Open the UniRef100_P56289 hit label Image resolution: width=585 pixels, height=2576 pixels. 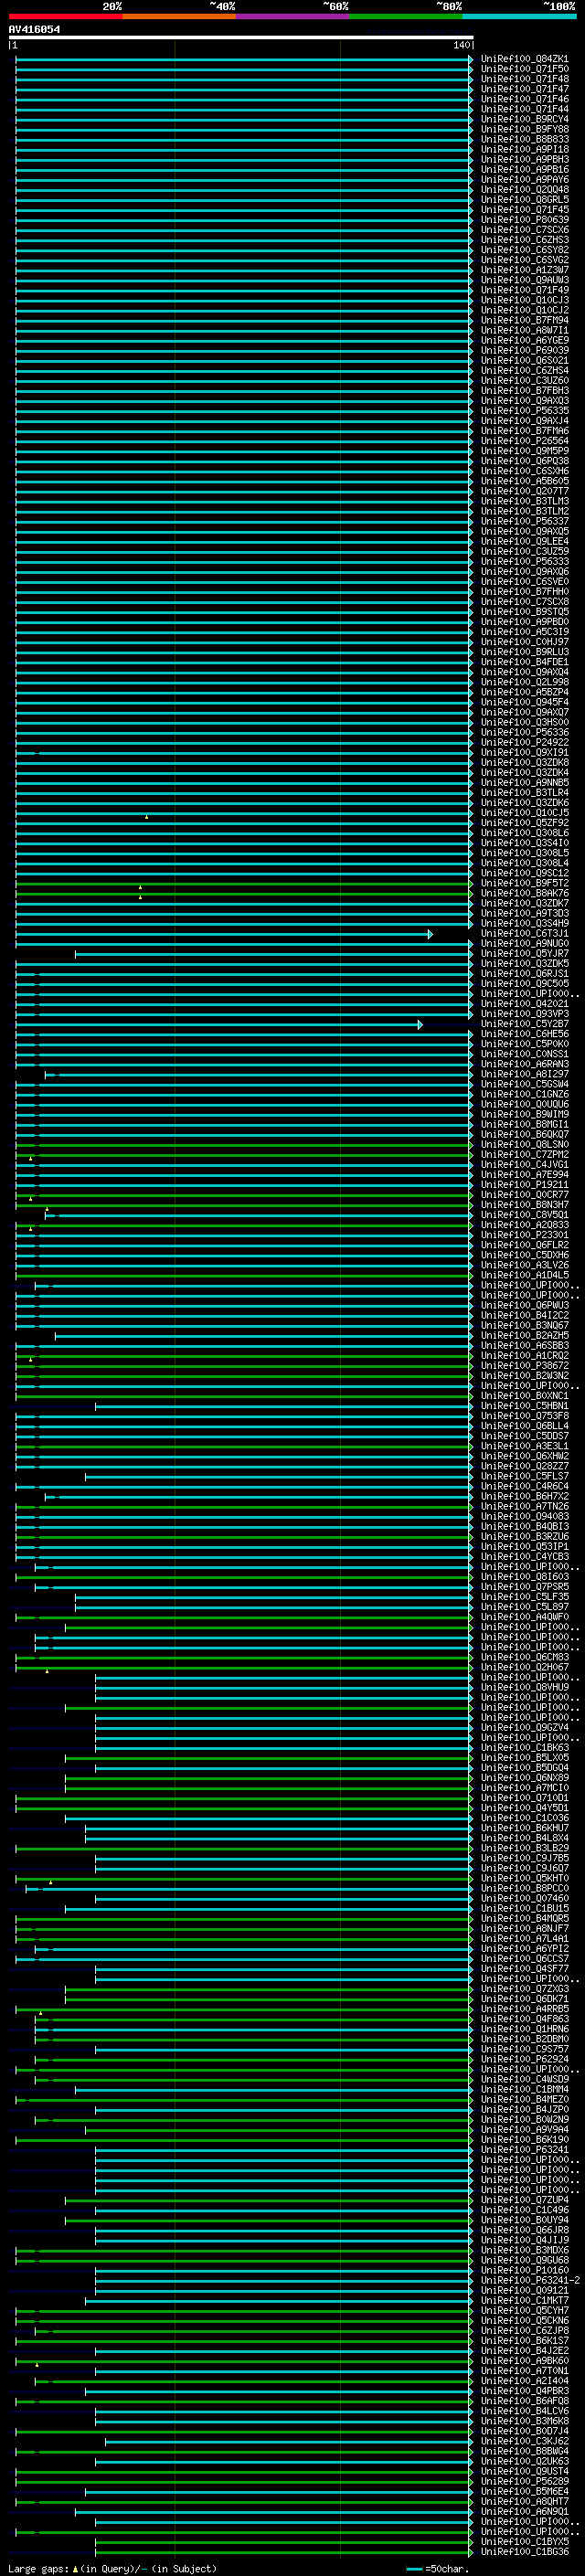(x=524, y=2480)
